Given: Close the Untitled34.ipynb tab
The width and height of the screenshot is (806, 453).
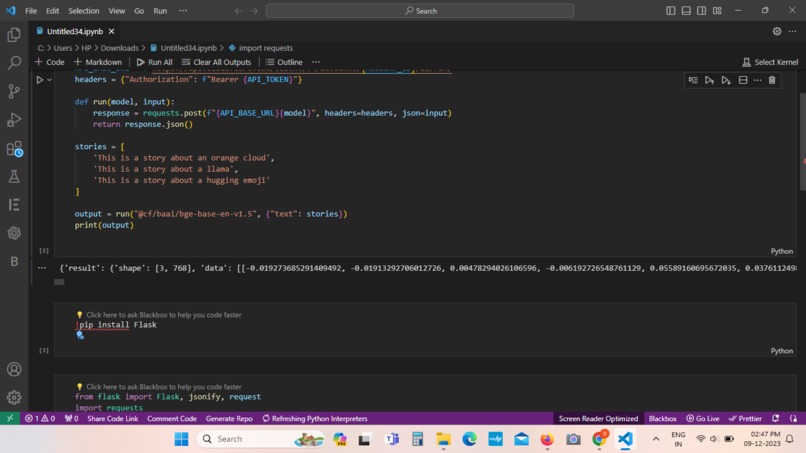Looking at the screenshot, I should pos(111,31).
